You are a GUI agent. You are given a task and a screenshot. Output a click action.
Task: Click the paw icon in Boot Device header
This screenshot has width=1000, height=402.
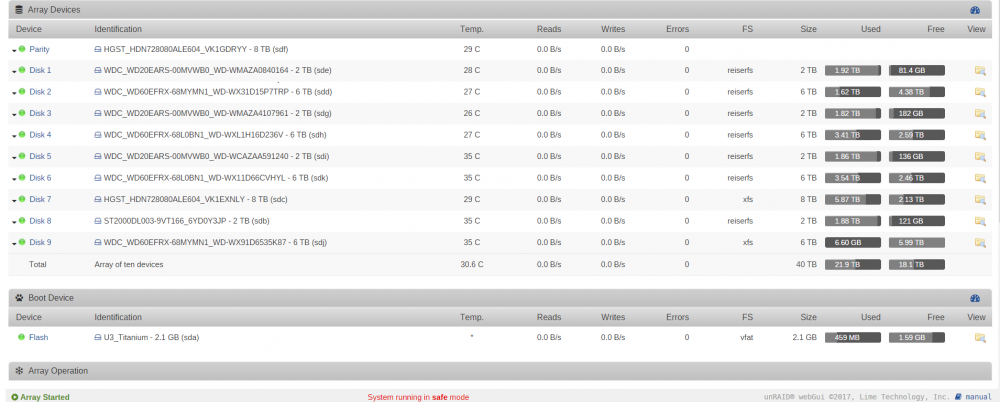pyautogui.click(x=19, y=298)
